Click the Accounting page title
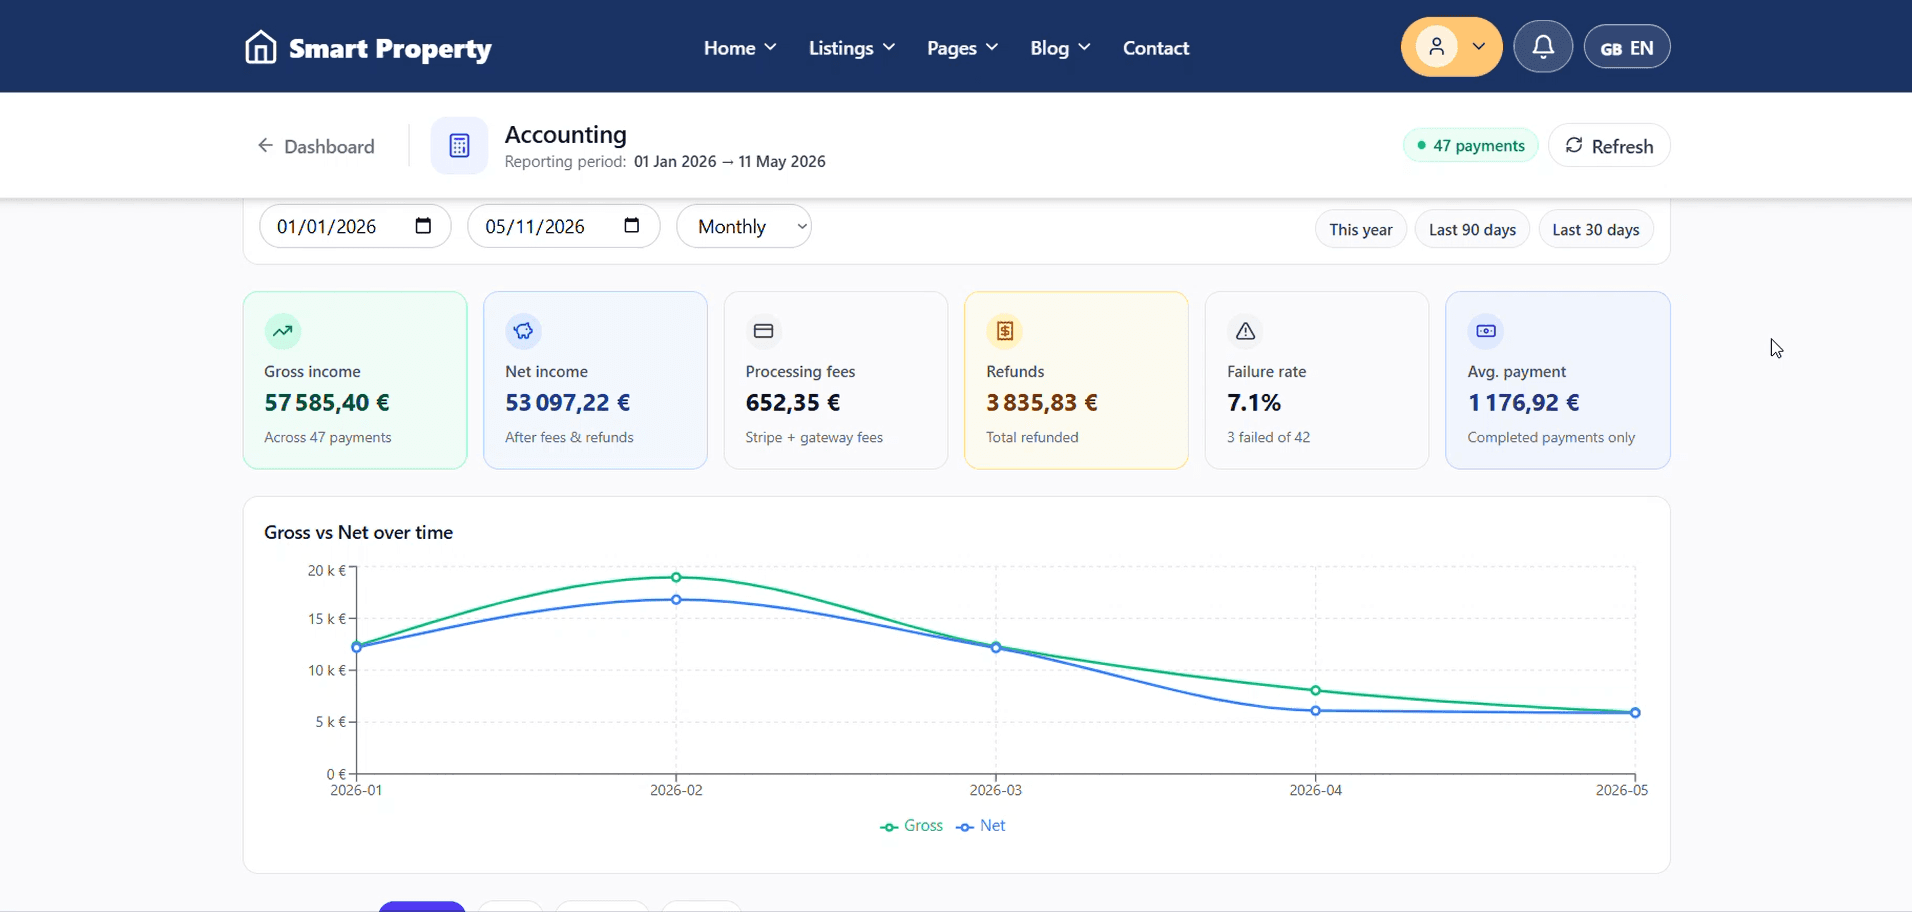 (565, 135)
